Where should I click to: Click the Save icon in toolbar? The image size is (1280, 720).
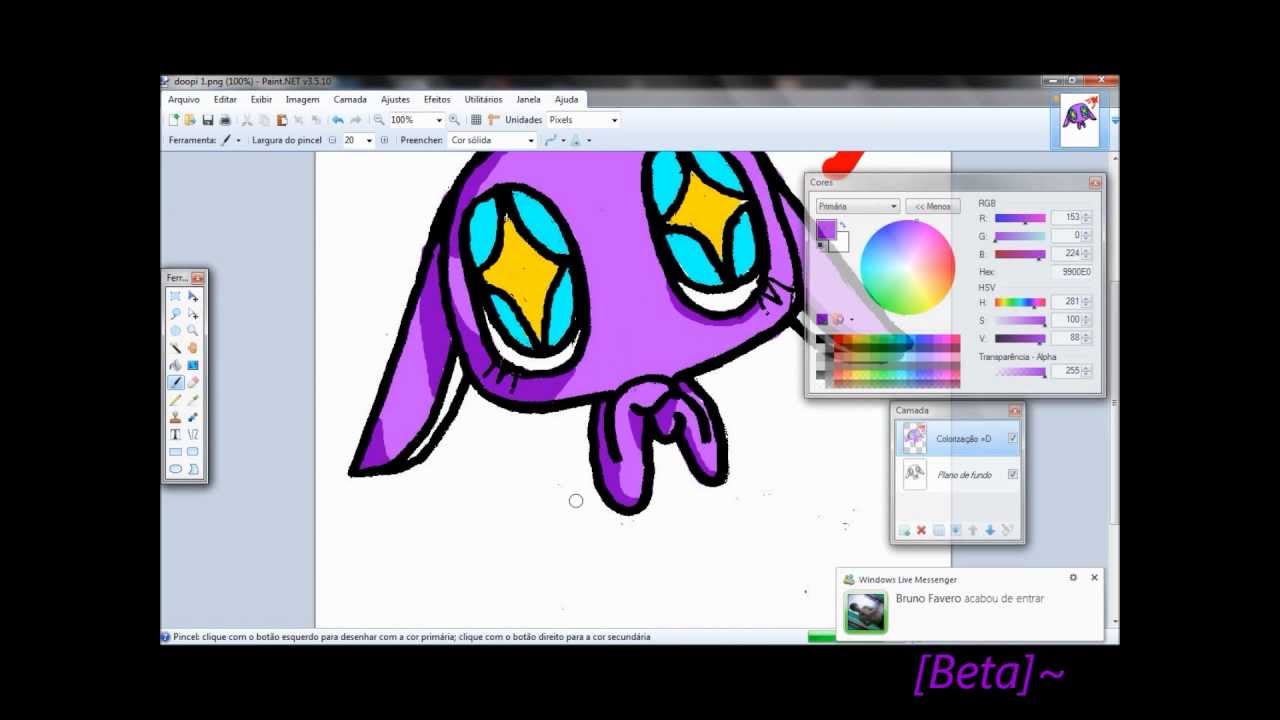[208, 120]
